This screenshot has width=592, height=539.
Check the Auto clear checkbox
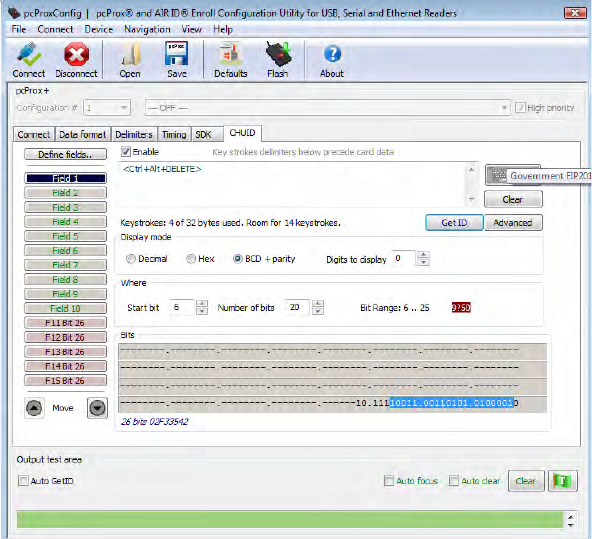coord(453,481)
